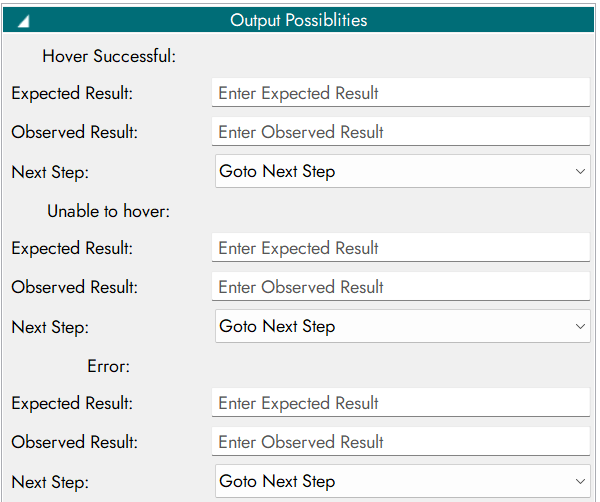Click Expected Result label in Hover Successful section
Viewport: 600px width, 502px height.
click(x=72, y=93)
